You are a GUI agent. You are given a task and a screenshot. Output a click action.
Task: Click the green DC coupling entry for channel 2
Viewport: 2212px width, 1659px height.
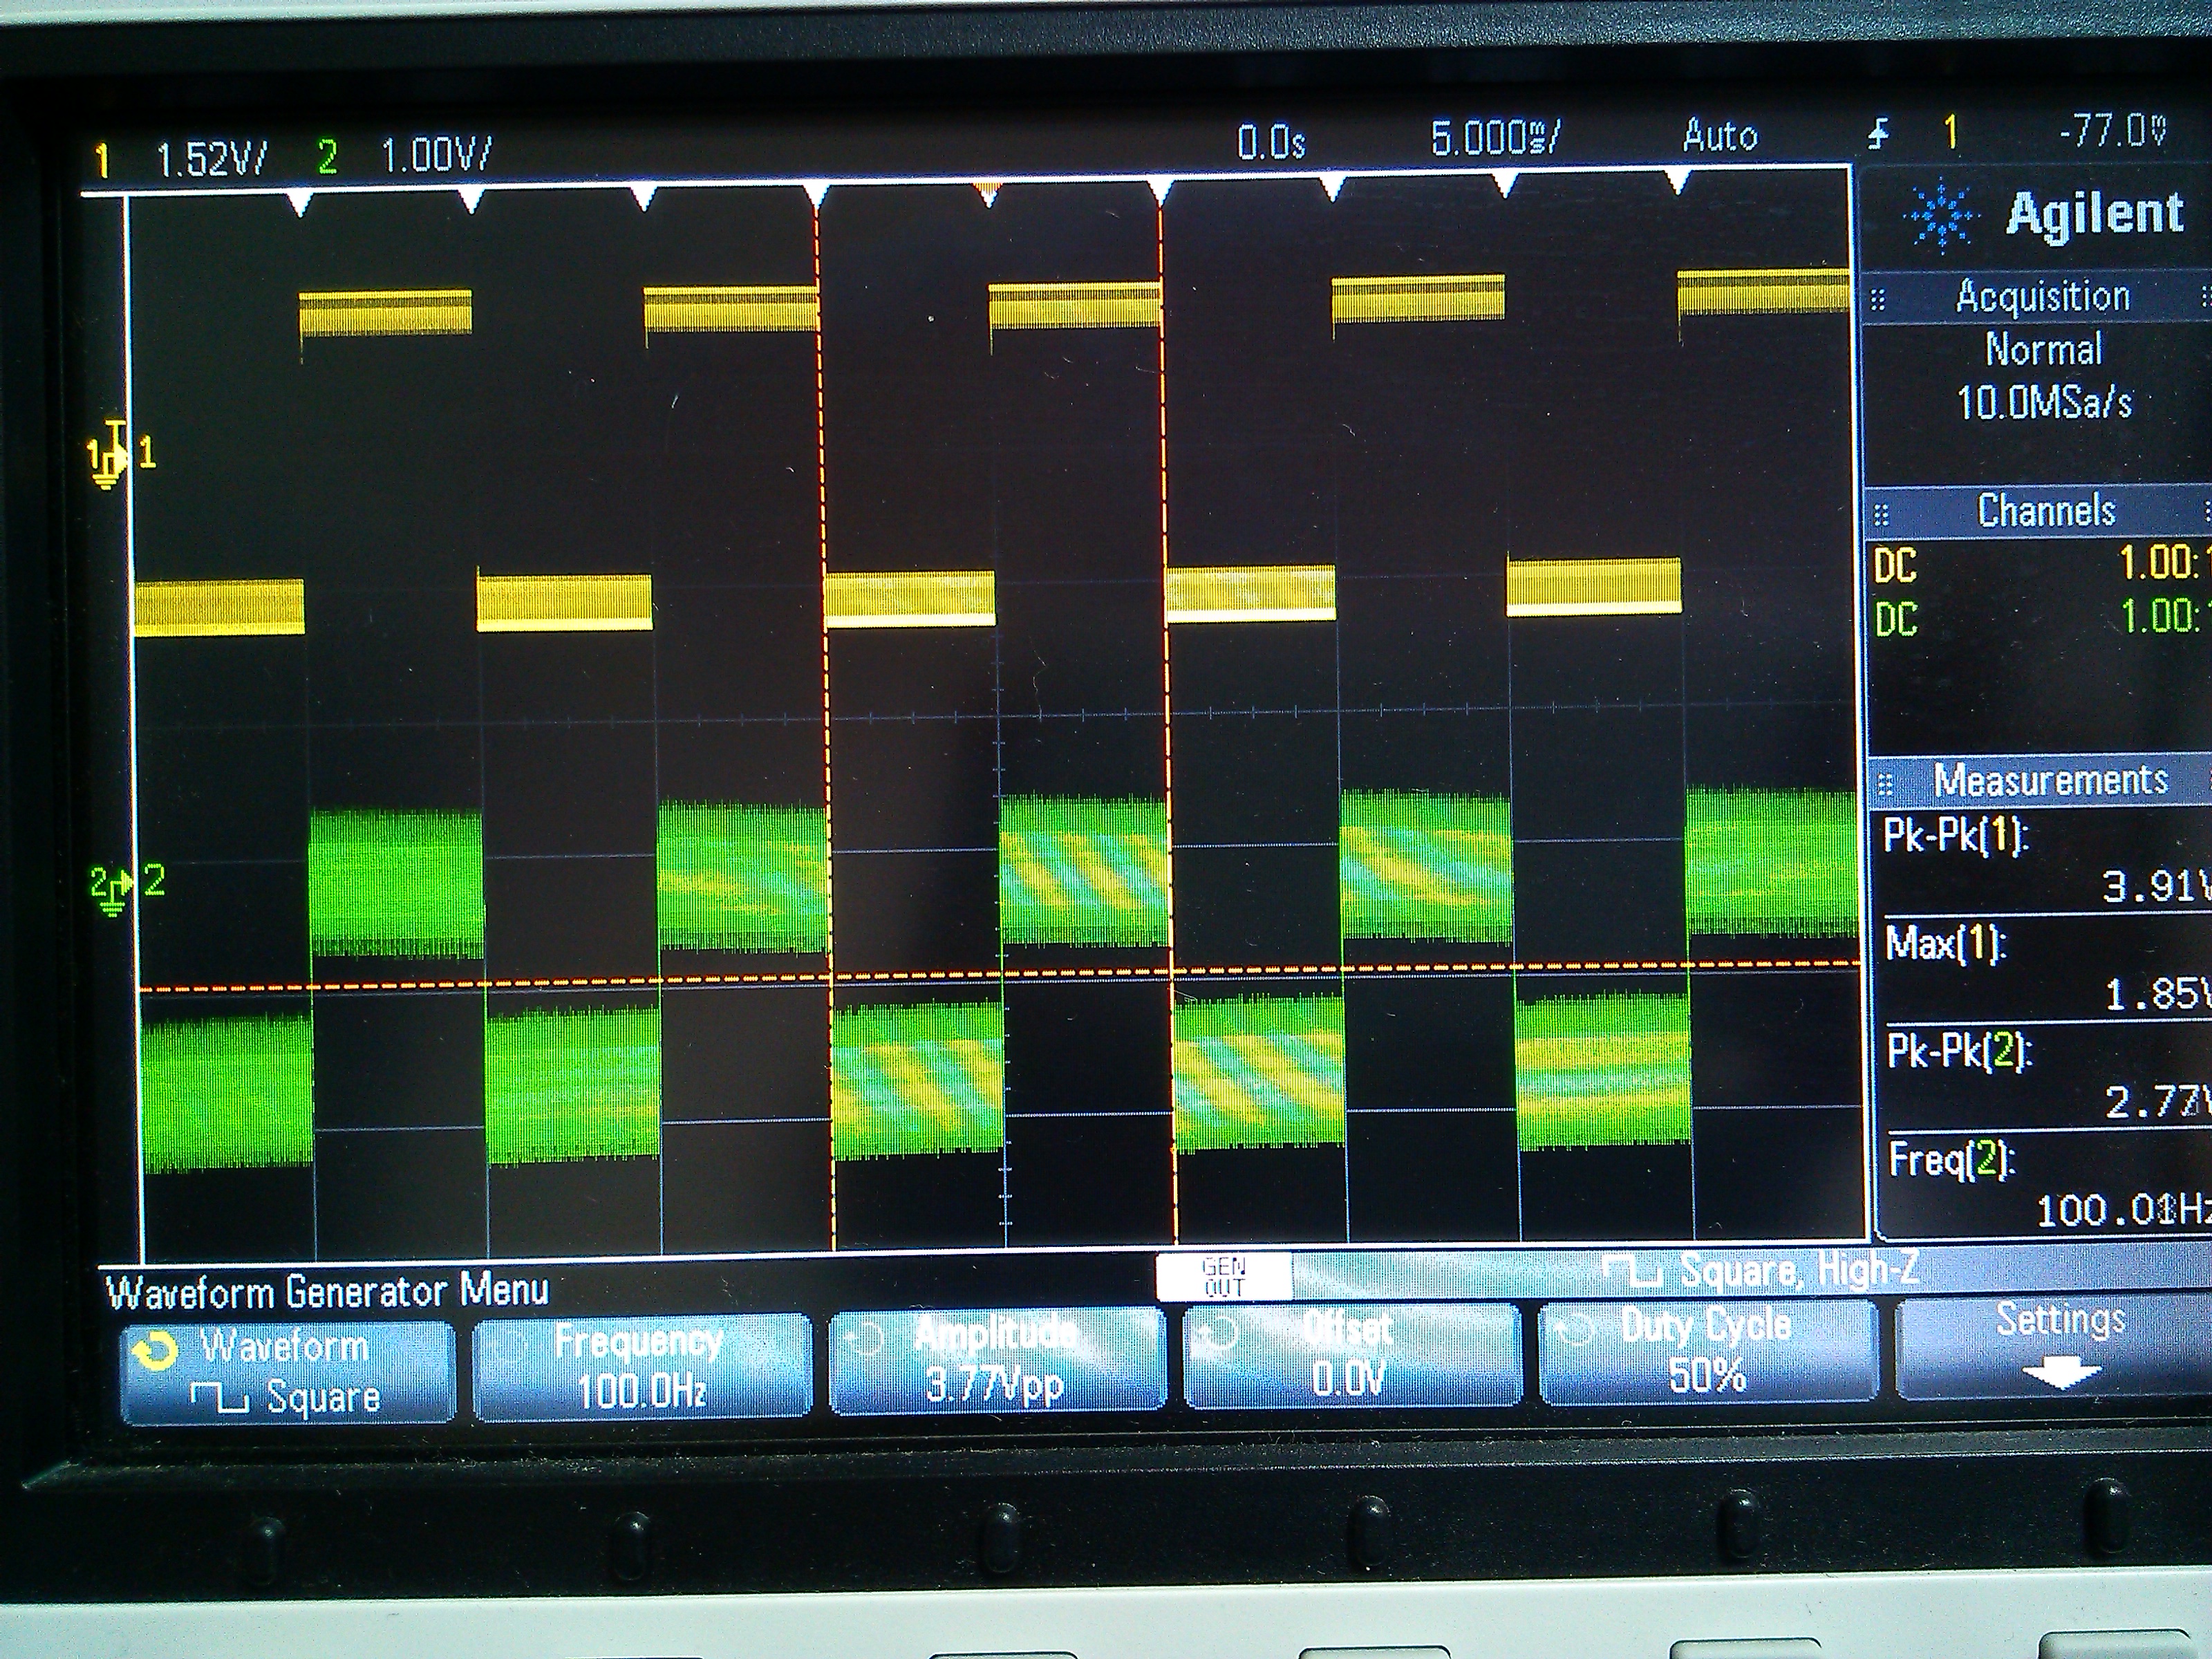point(1896,620)
